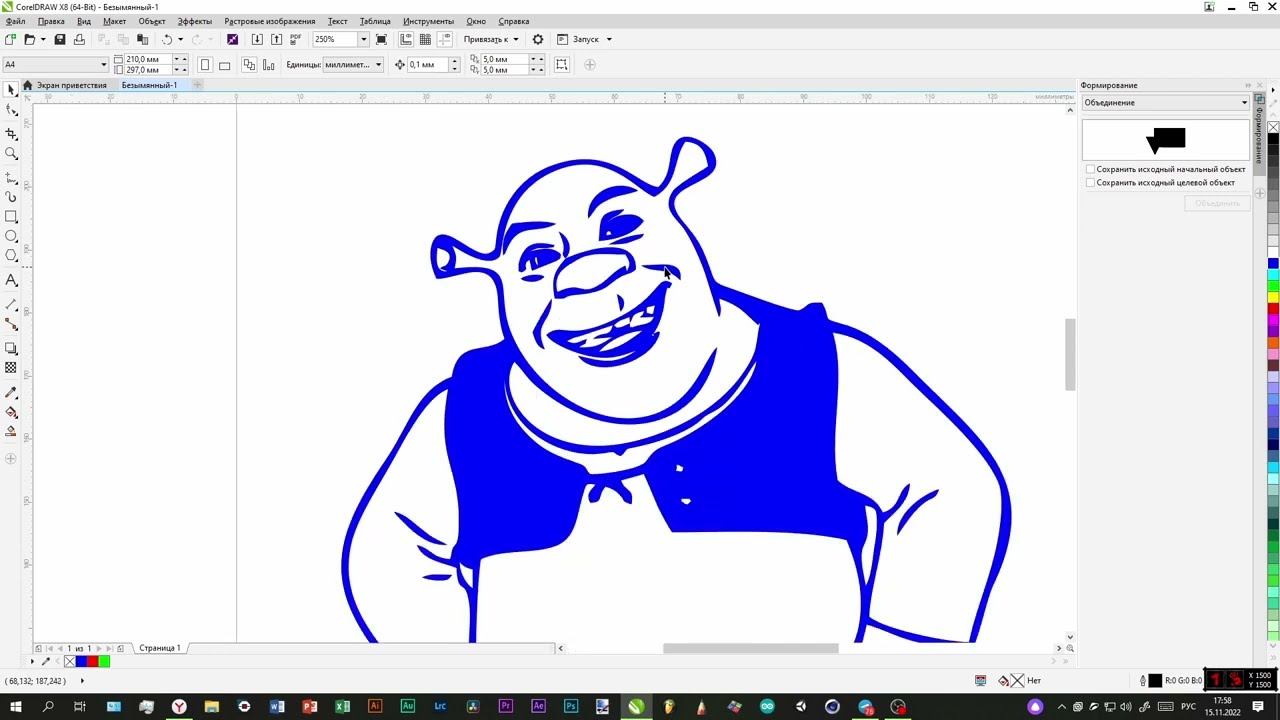The image size is (1280, 720).
Task: Select the Text tool
Action: [11, 280]
